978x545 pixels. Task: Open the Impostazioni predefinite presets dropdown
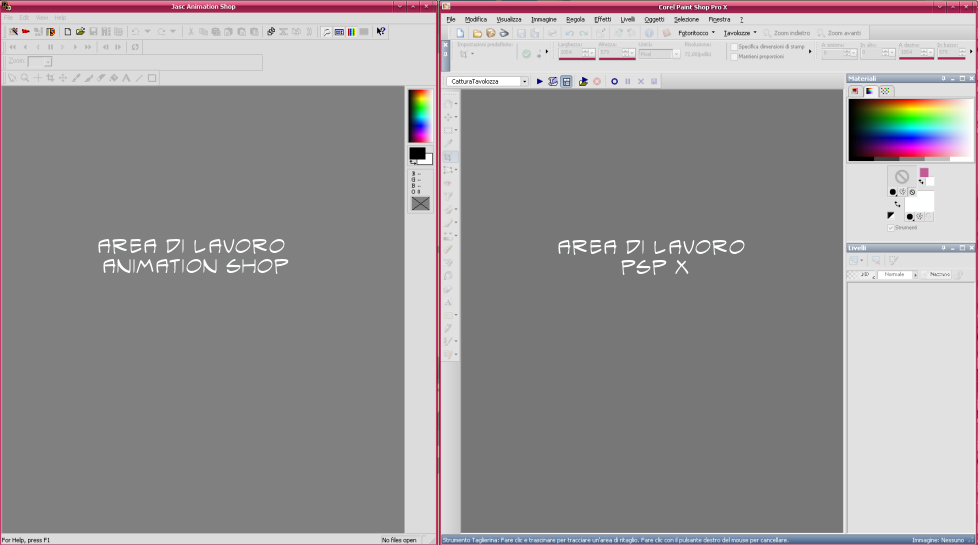point(472,54)
